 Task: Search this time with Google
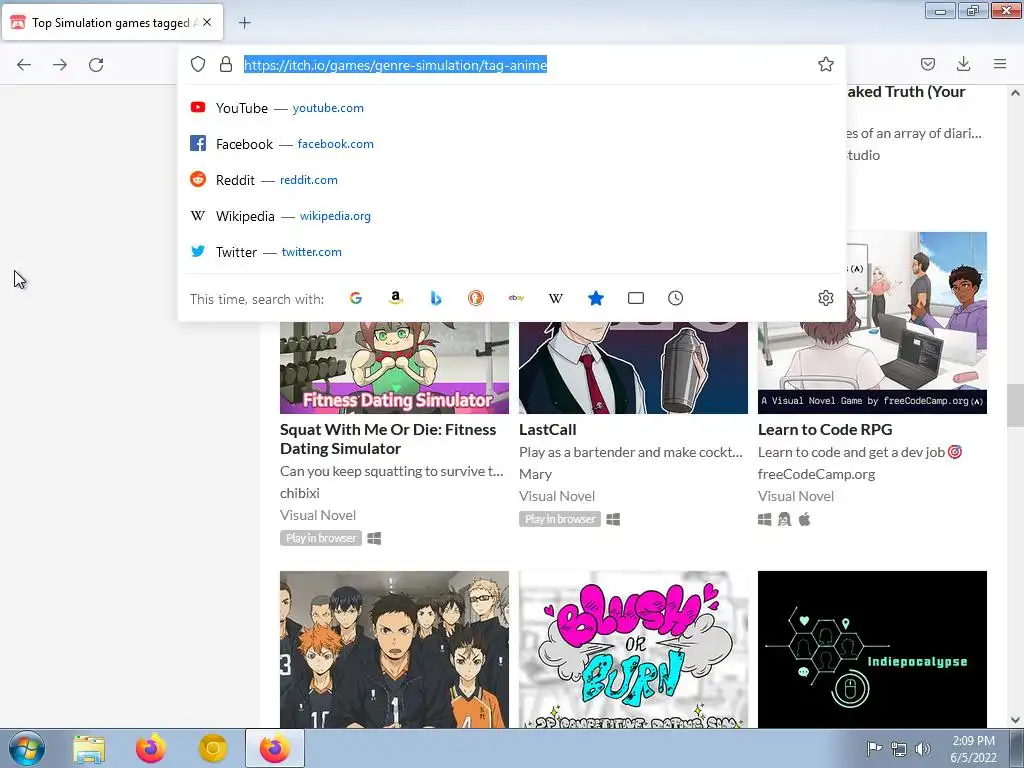pyautogui.click(x=356, y=298)
